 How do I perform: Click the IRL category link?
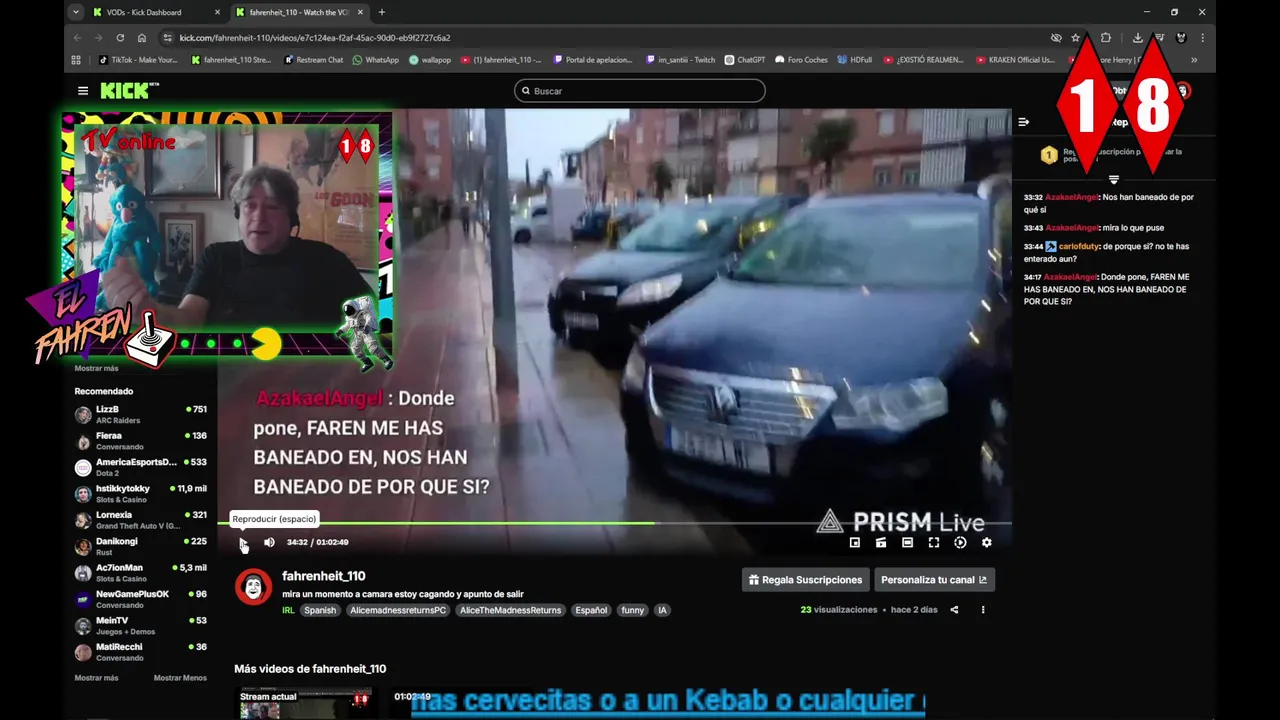point(288,610)
